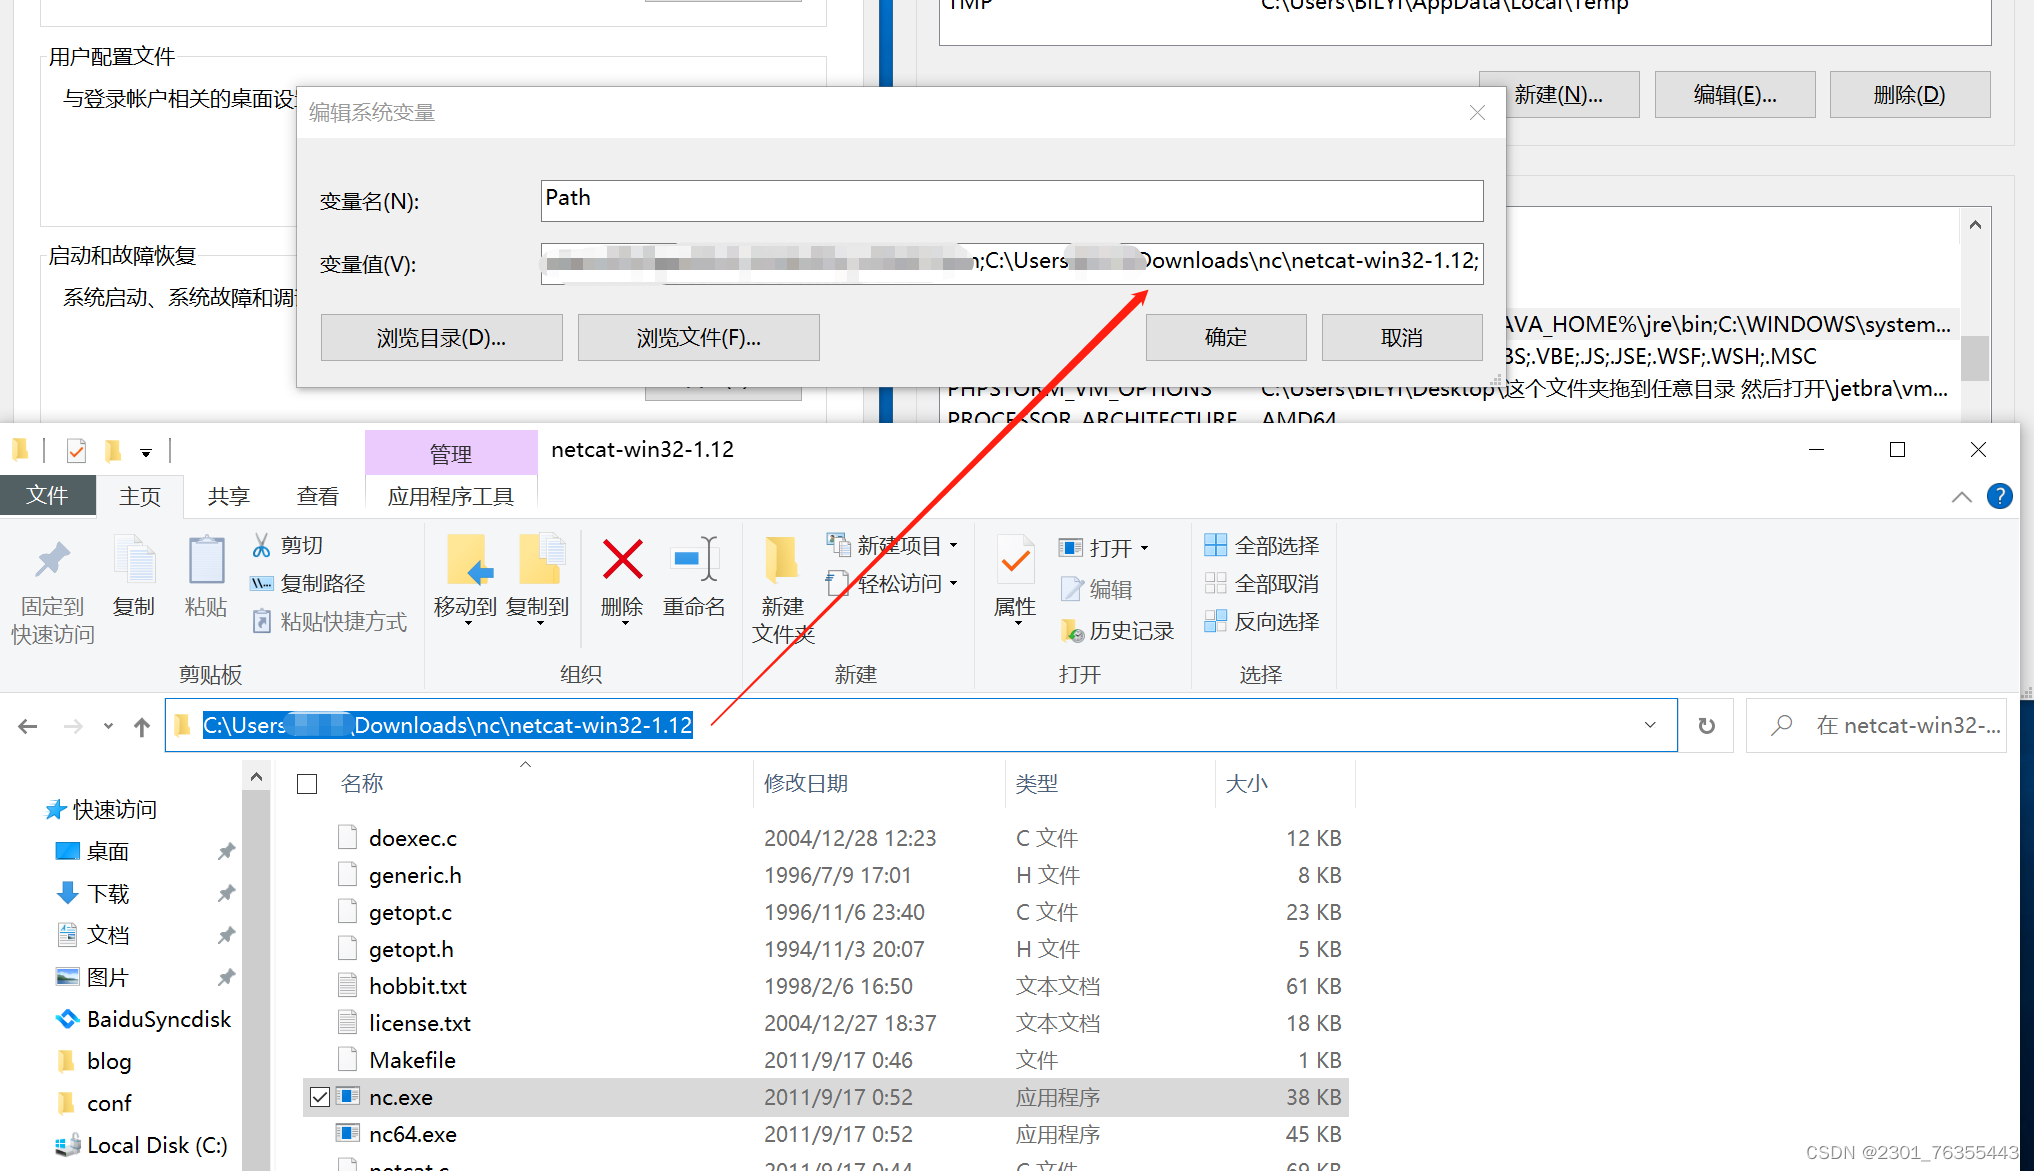Expand New item dropdown
2034x1171 pixels.
click(954, 546)
